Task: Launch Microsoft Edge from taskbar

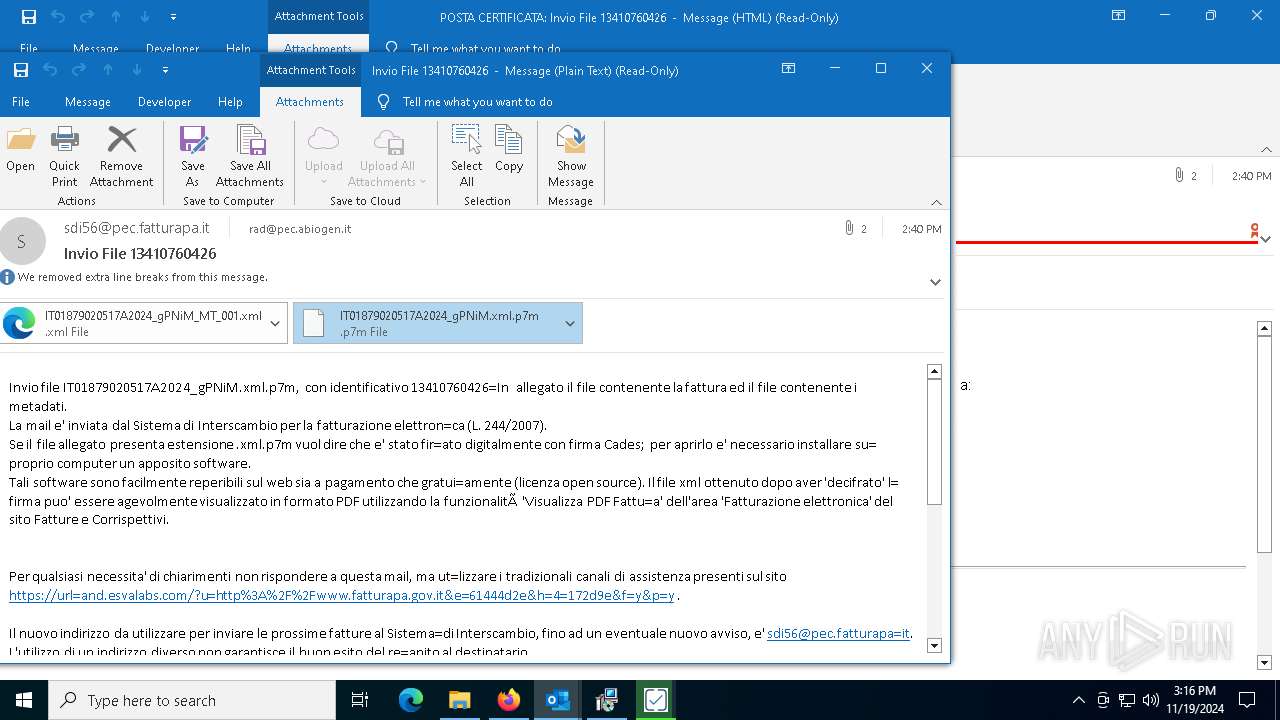Action: 411,700
